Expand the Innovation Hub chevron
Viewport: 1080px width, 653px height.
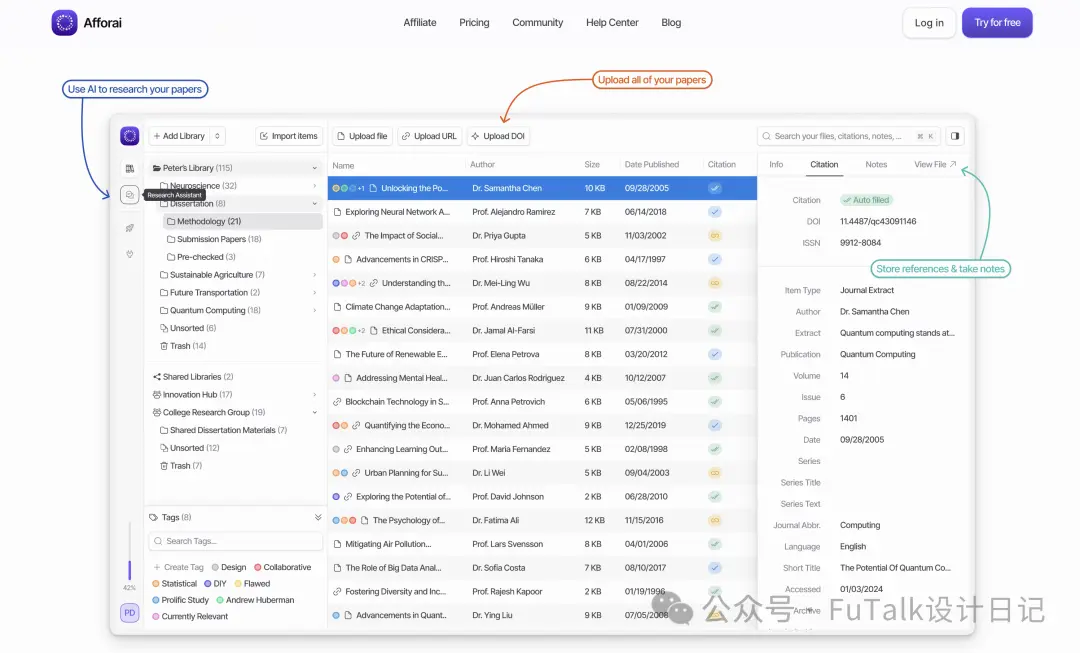(315, 395)
